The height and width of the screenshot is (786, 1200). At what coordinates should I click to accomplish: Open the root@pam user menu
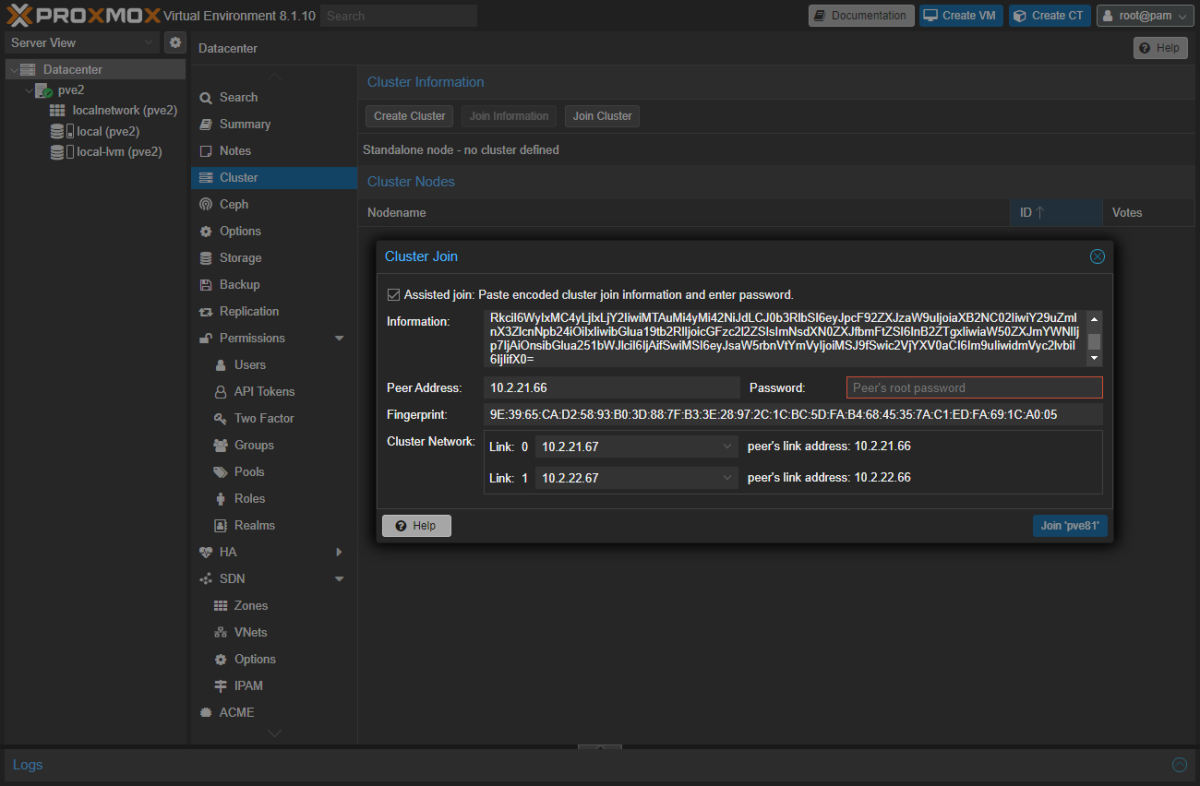point(1144,16)
